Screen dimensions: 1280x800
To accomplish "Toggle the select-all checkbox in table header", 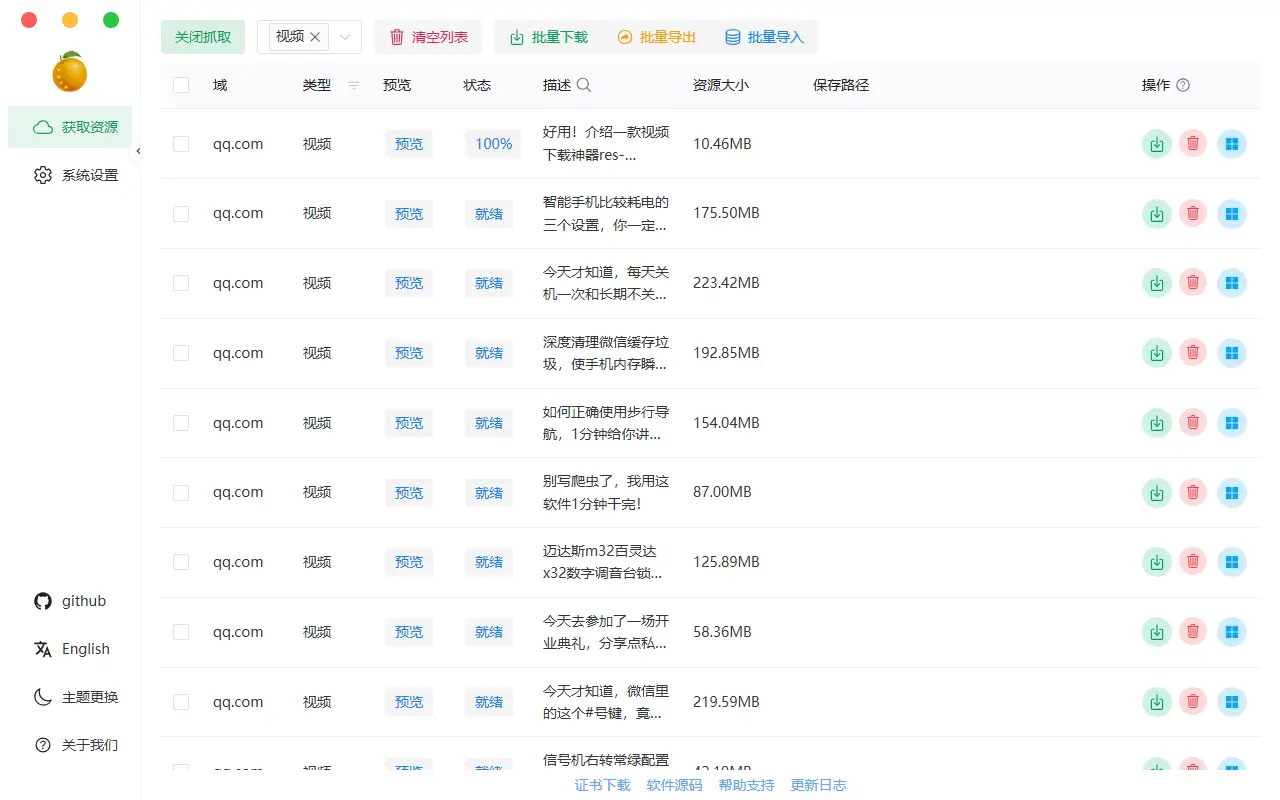I will click(x=181, y=85).
